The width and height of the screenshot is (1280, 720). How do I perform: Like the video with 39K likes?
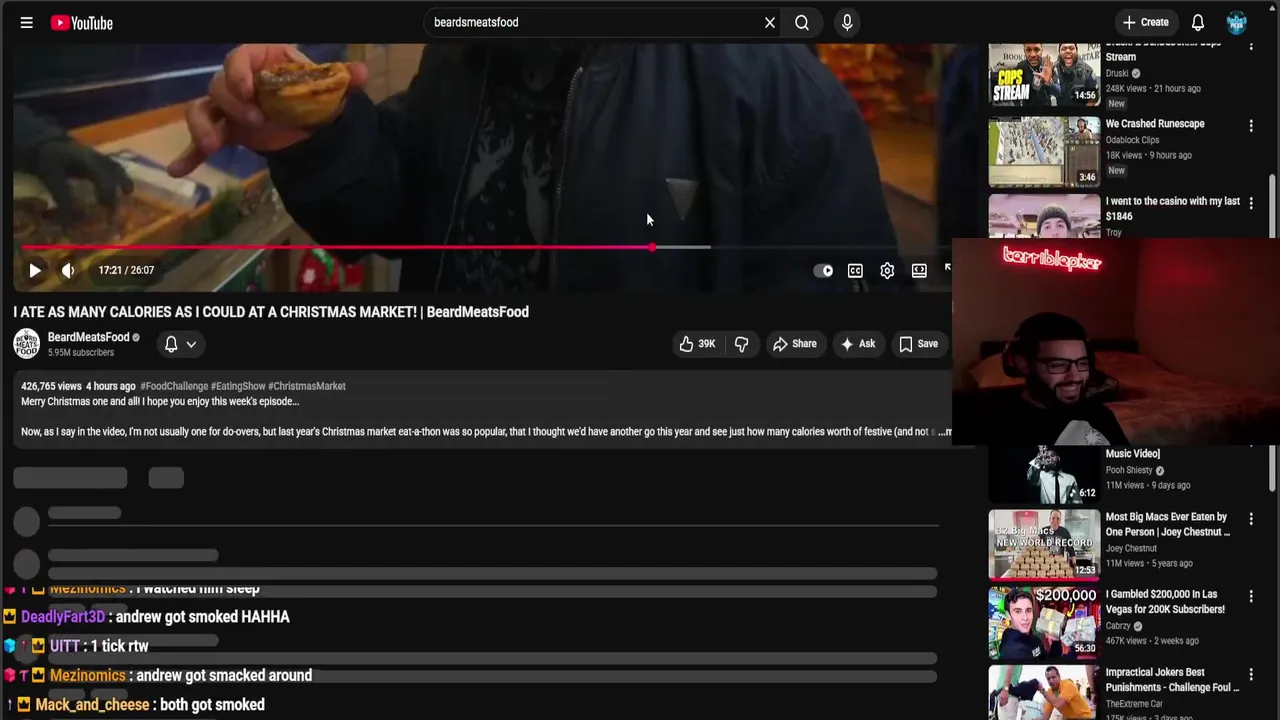point(697,344)
